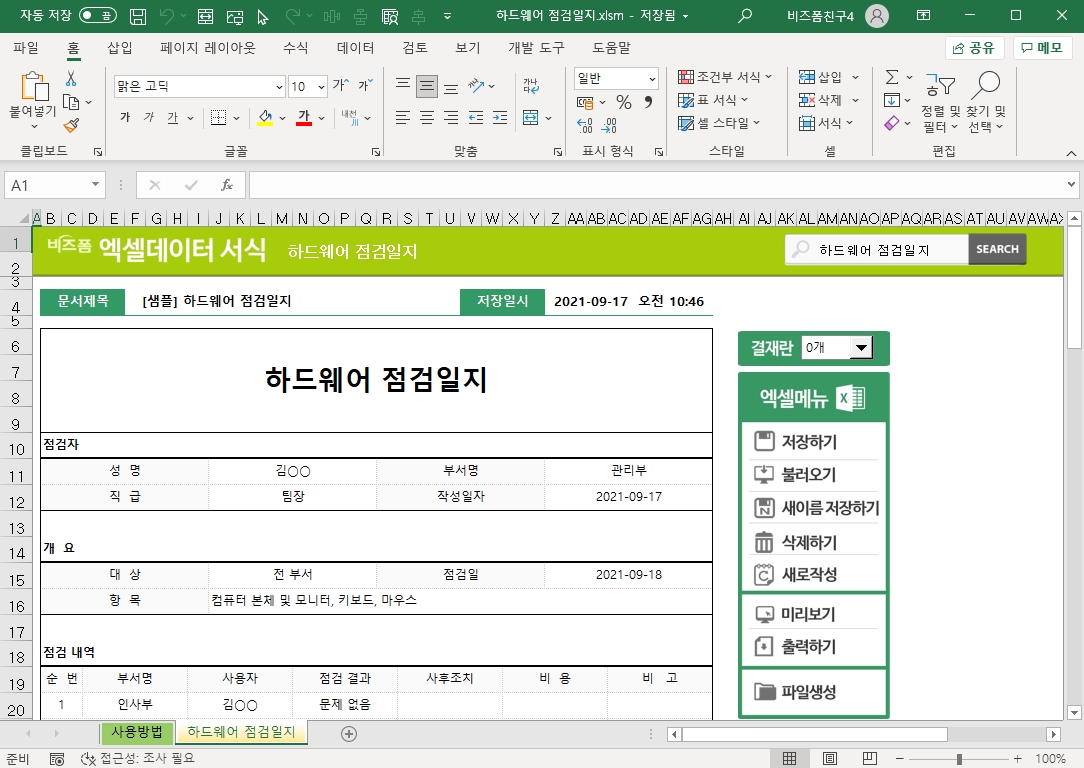This screenshot has height=768, width=1084.
Task: Switch to the 사용방법 sheet tab
Action: [138, 732]
